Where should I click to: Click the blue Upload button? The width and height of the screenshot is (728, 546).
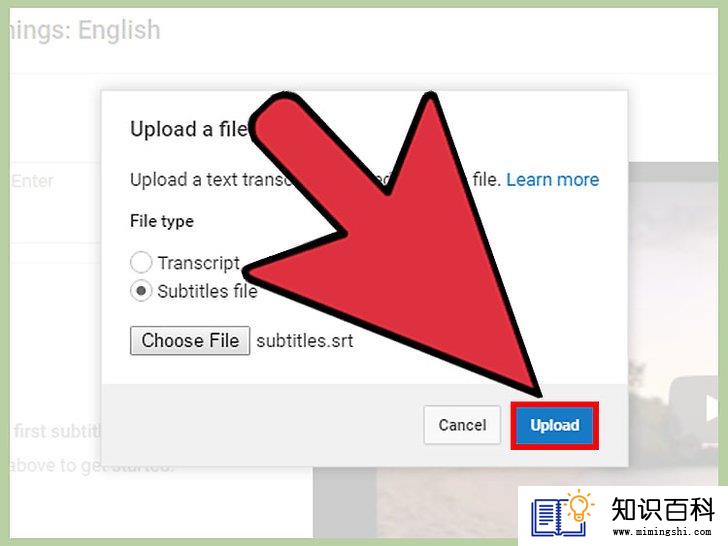555,425
